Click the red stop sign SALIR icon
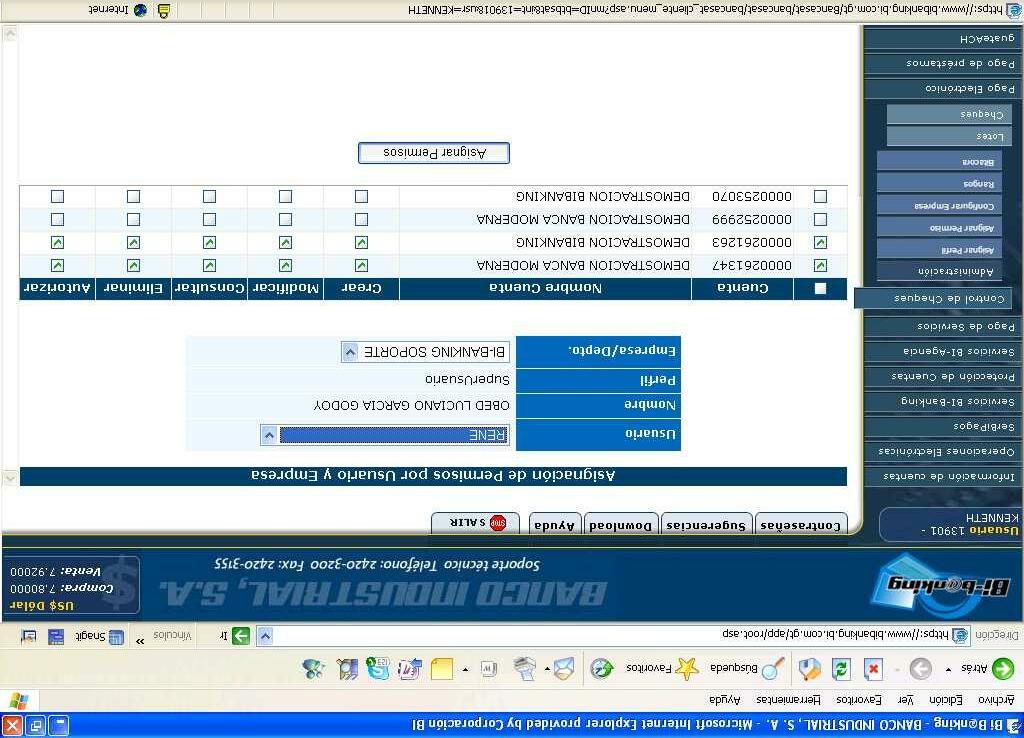The image size is (1024, 738). tap(498, 522)
